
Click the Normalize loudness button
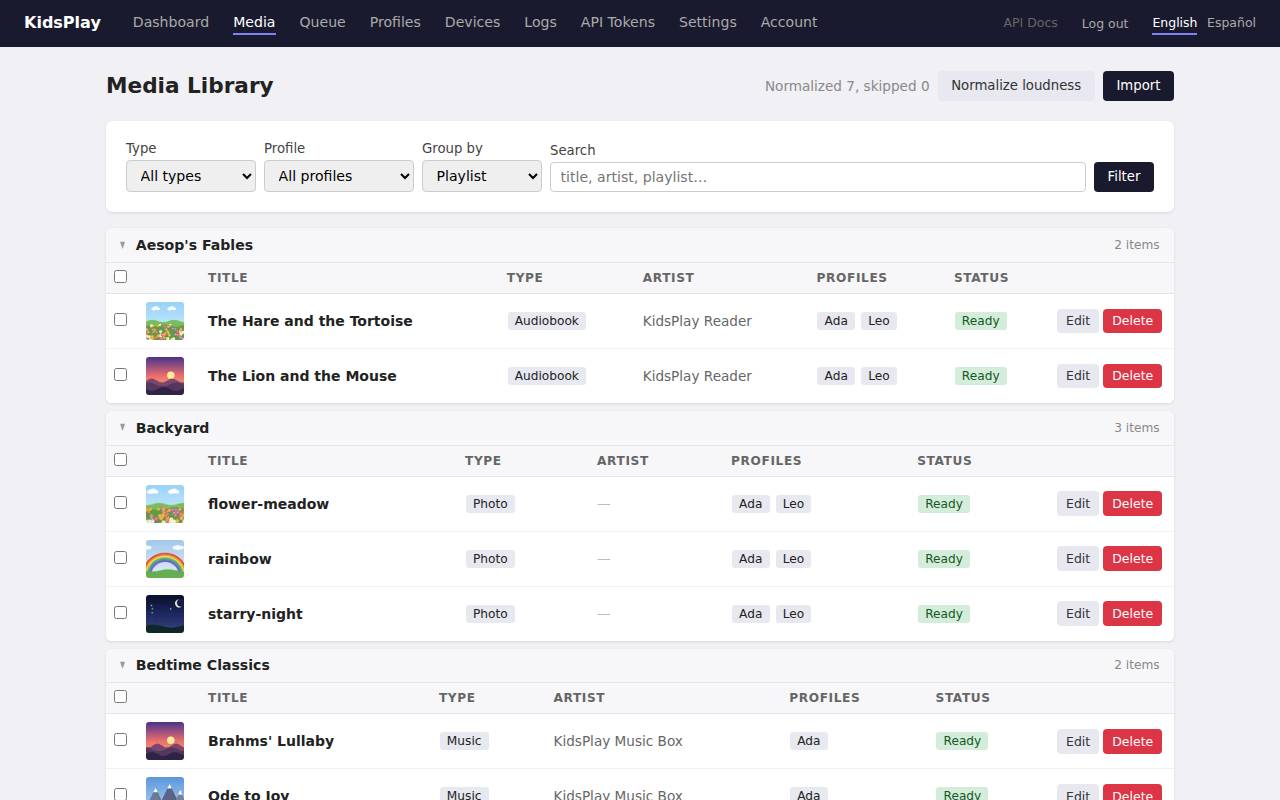[x=1016, y=86]
